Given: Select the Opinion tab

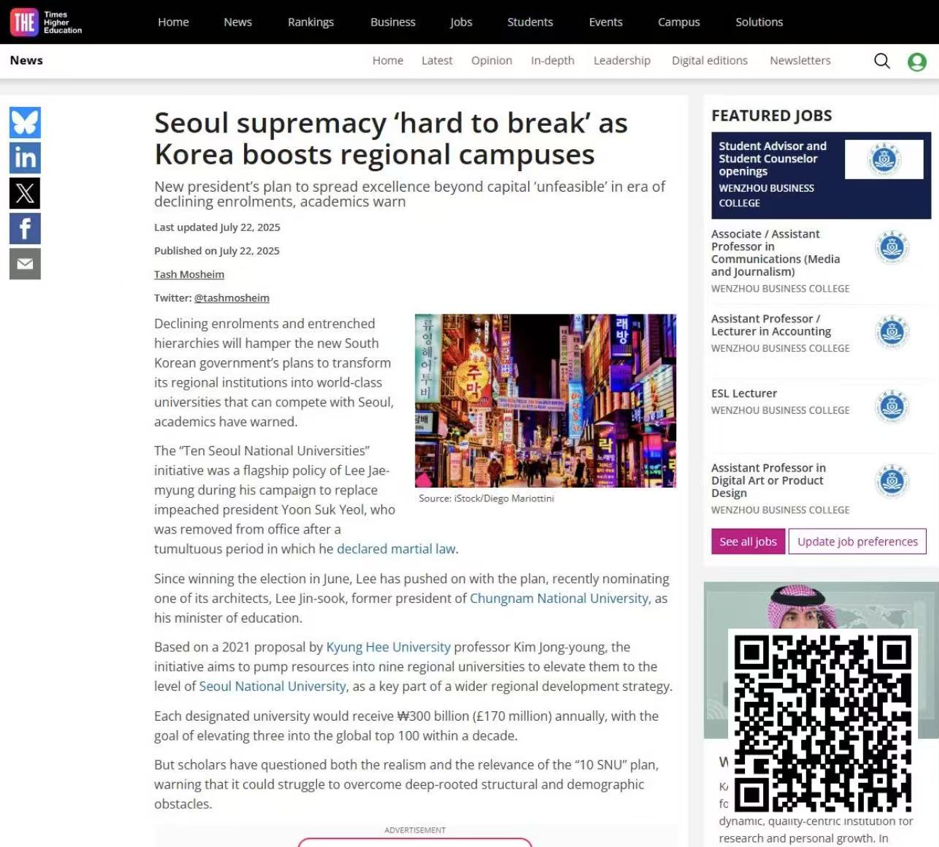Looking at the screenshot, I should coord(491,60).
